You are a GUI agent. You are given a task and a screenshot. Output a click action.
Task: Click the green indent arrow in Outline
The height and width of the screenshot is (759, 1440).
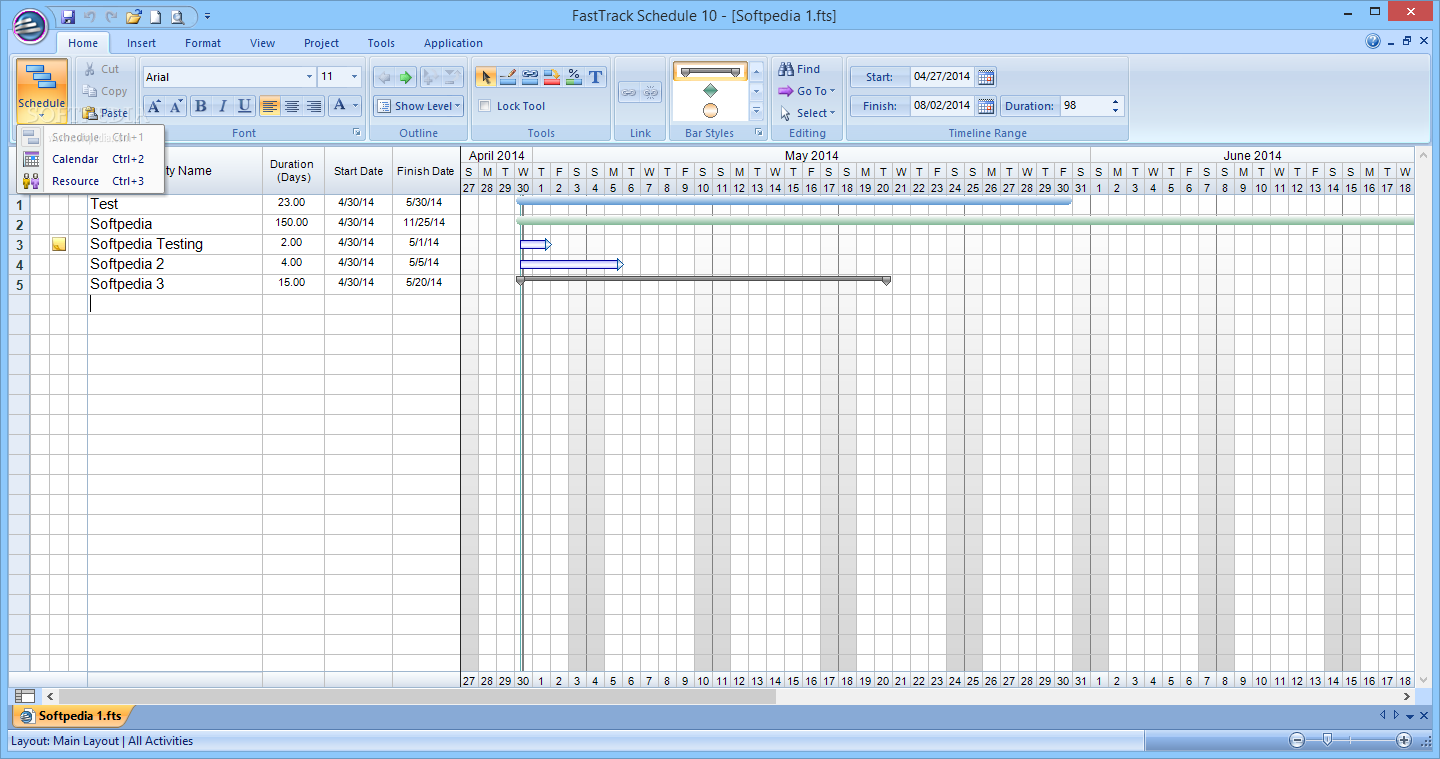click(x=406, y=77)
